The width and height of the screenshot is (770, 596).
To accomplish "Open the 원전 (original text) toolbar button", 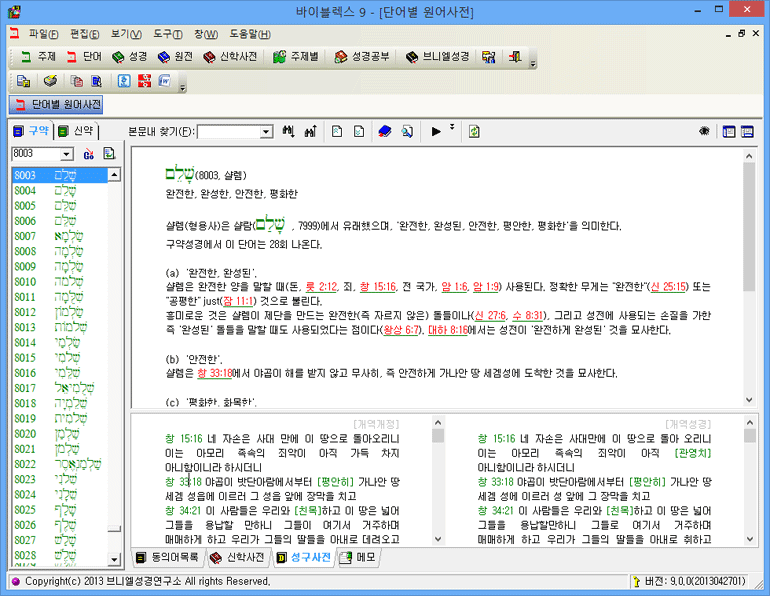I will tap(175, 57).
